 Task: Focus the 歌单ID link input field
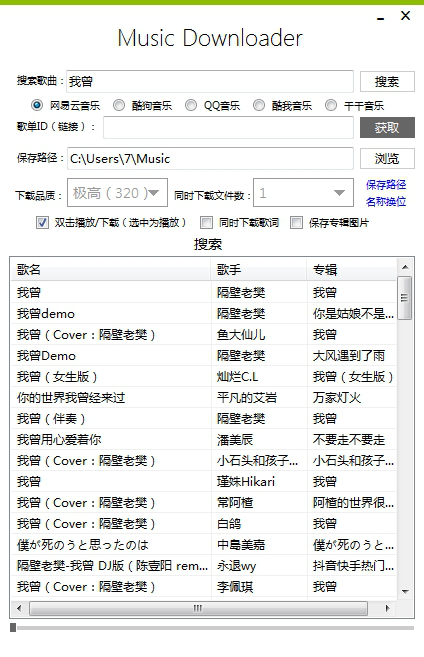point(228,127)
